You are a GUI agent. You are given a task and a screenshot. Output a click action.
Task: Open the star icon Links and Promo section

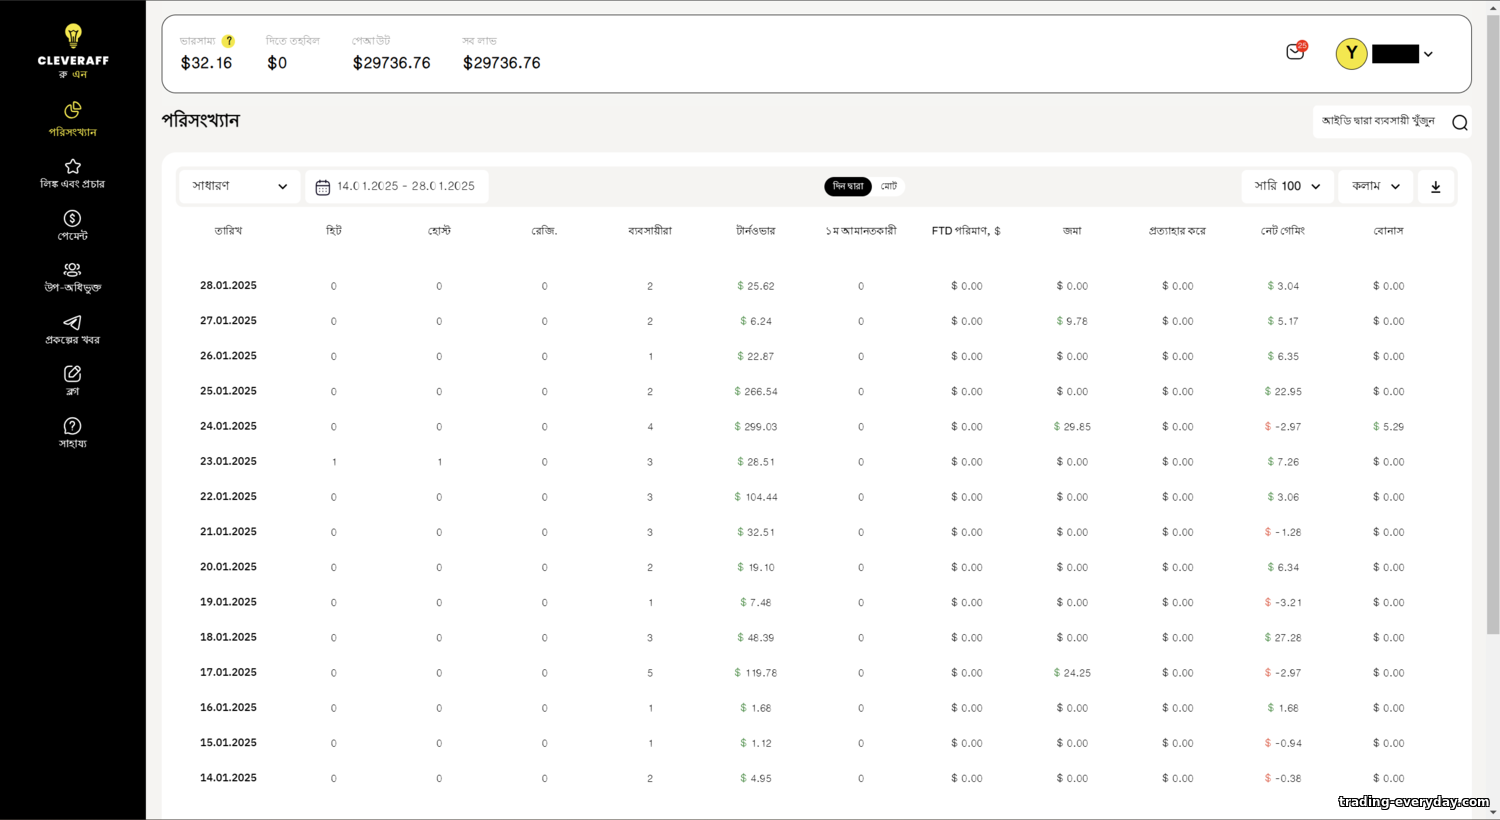pyautogui.click(x=73, y=173)
